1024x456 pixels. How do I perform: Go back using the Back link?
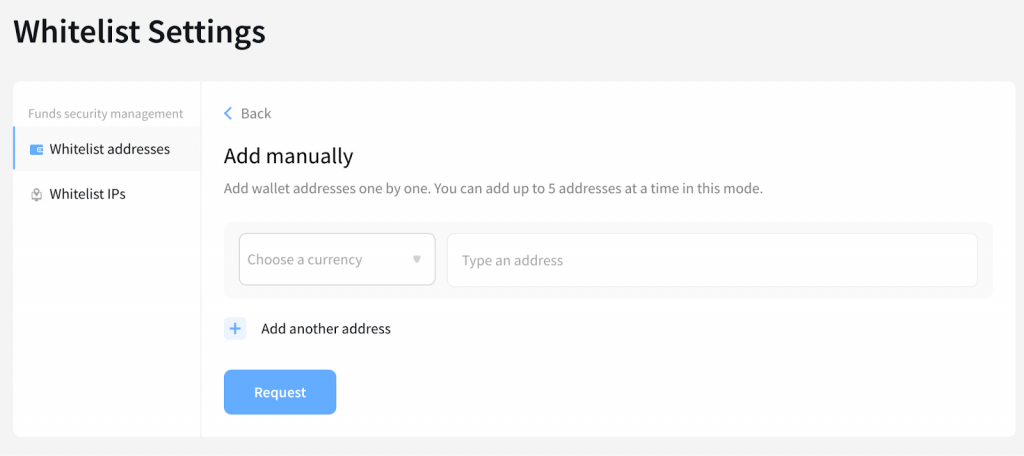(x=248, y=114)
